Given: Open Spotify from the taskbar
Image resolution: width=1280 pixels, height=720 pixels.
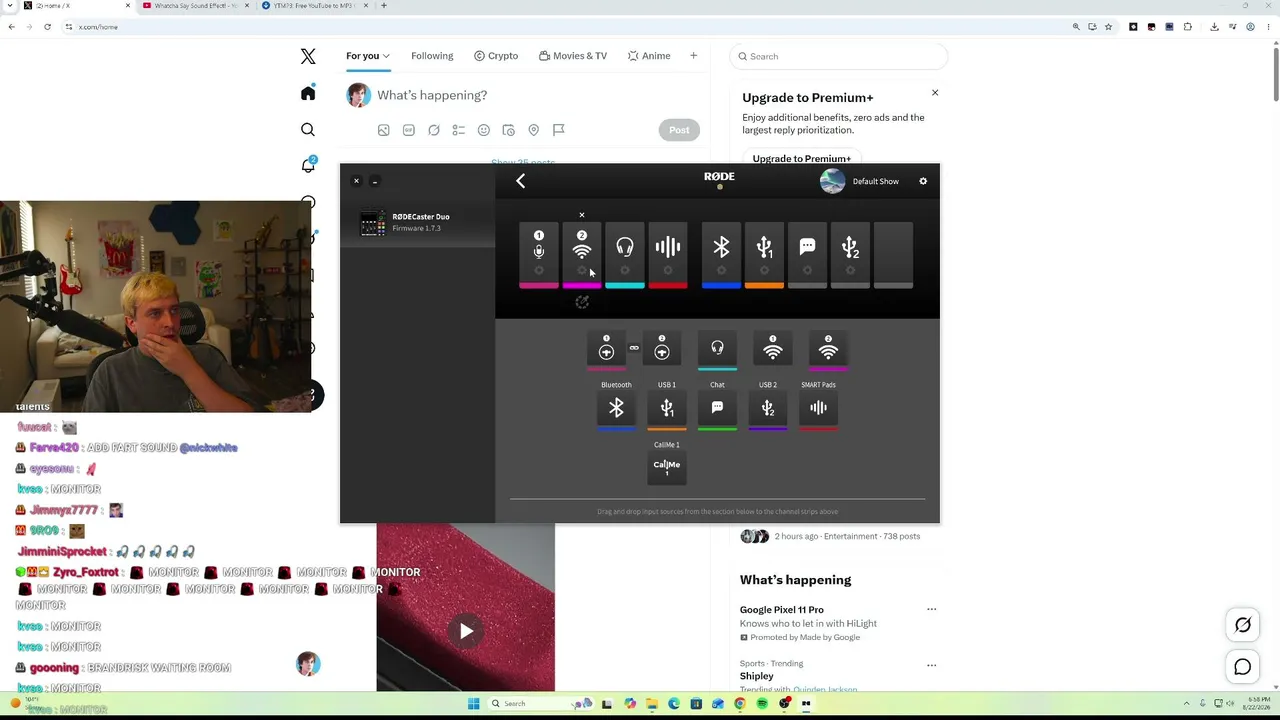Looking at the screenshot, I should click(x=762, y=703).
